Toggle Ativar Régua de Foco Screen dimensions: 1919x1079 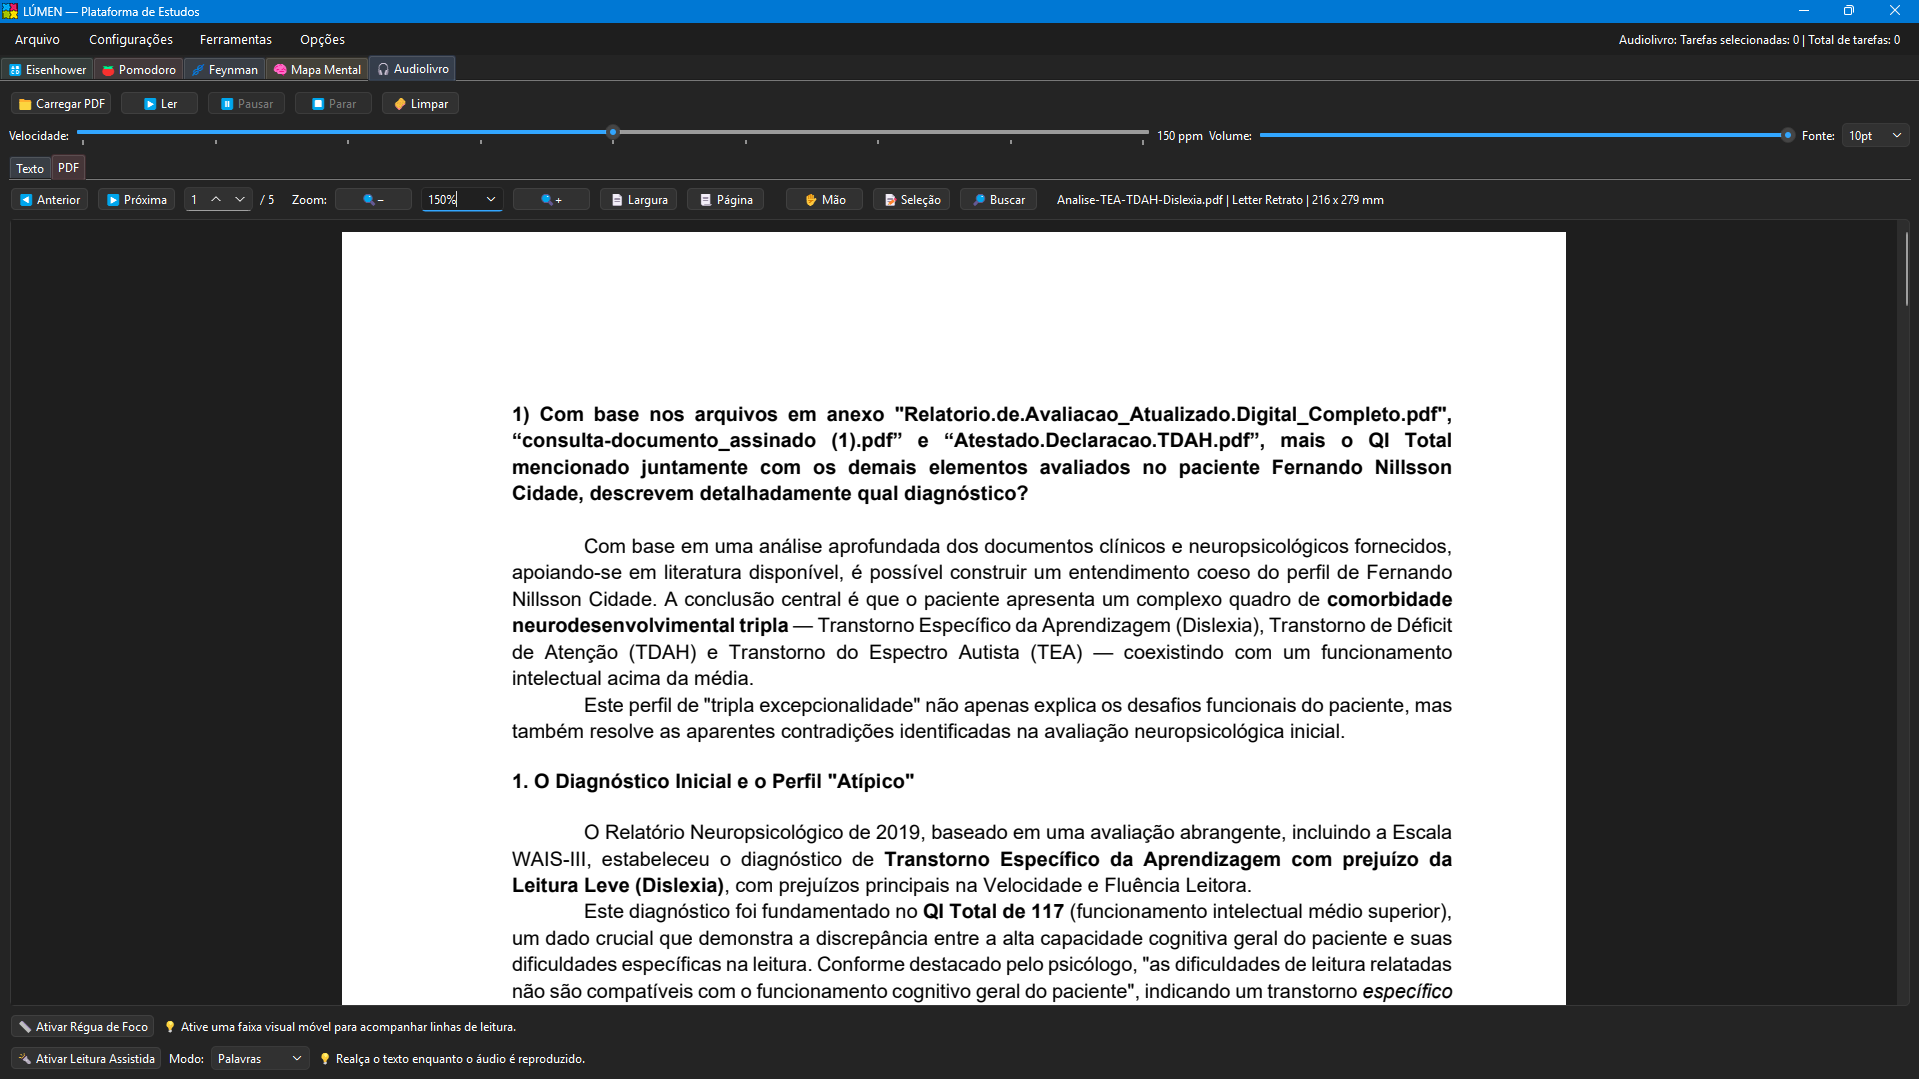pos(83,1027)
